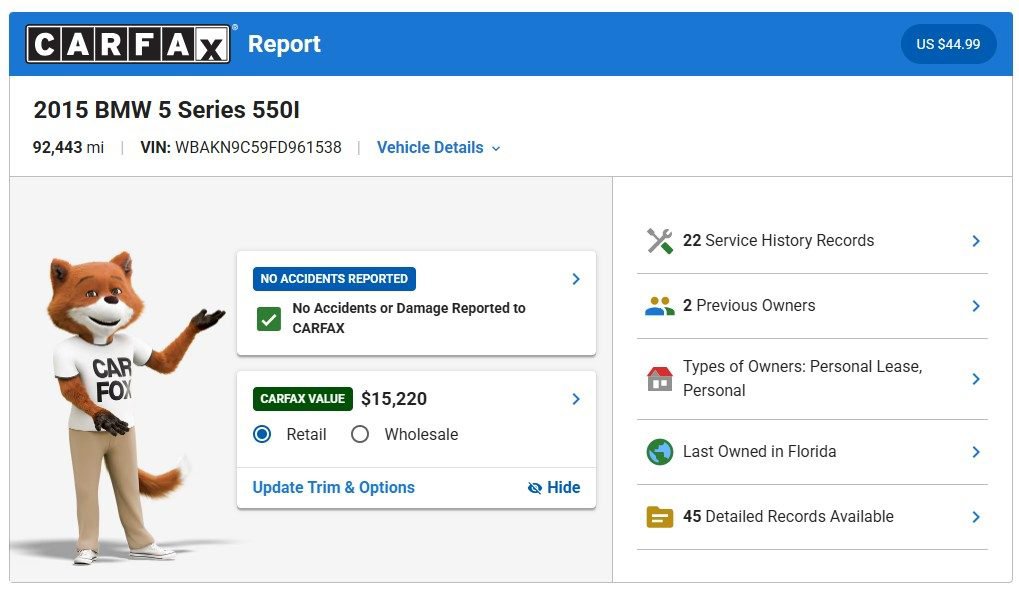
Task: Open chevron next to 22 Service History Records
Action: [x=975, y=241]
